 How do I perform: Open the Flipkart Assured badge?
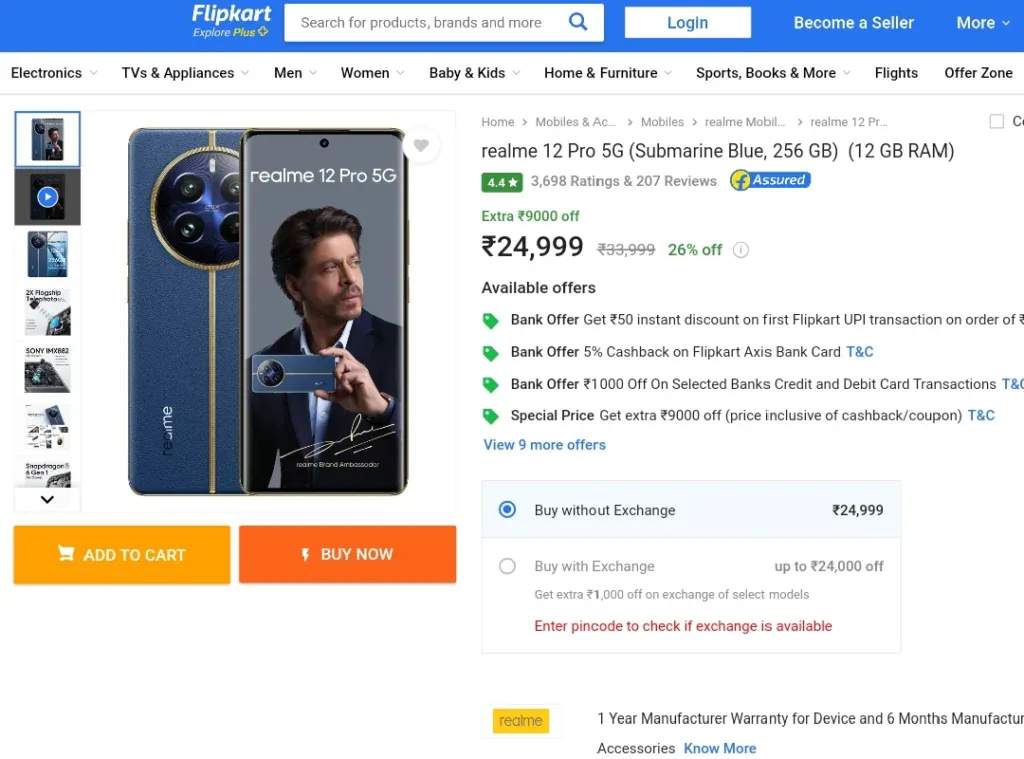pyautogui.click(x=771, y=180)
